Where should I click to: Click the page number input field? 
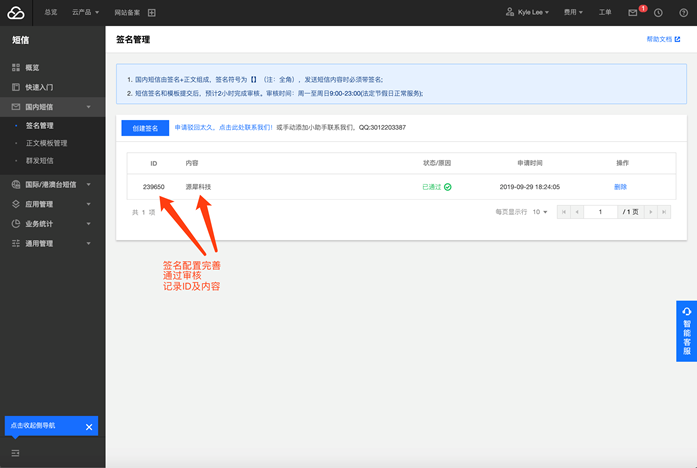600,212
